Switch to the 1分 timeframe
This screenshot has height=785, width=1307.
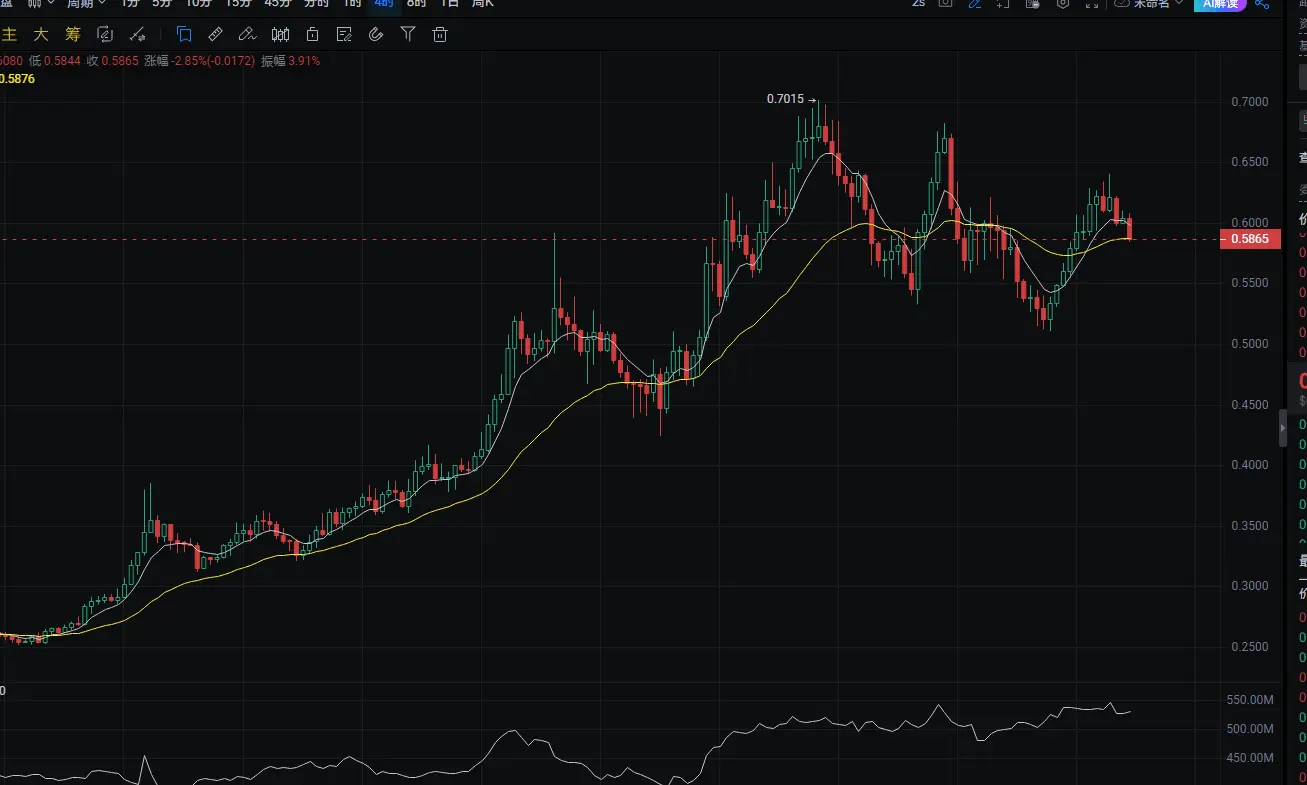tap(130, 3)
